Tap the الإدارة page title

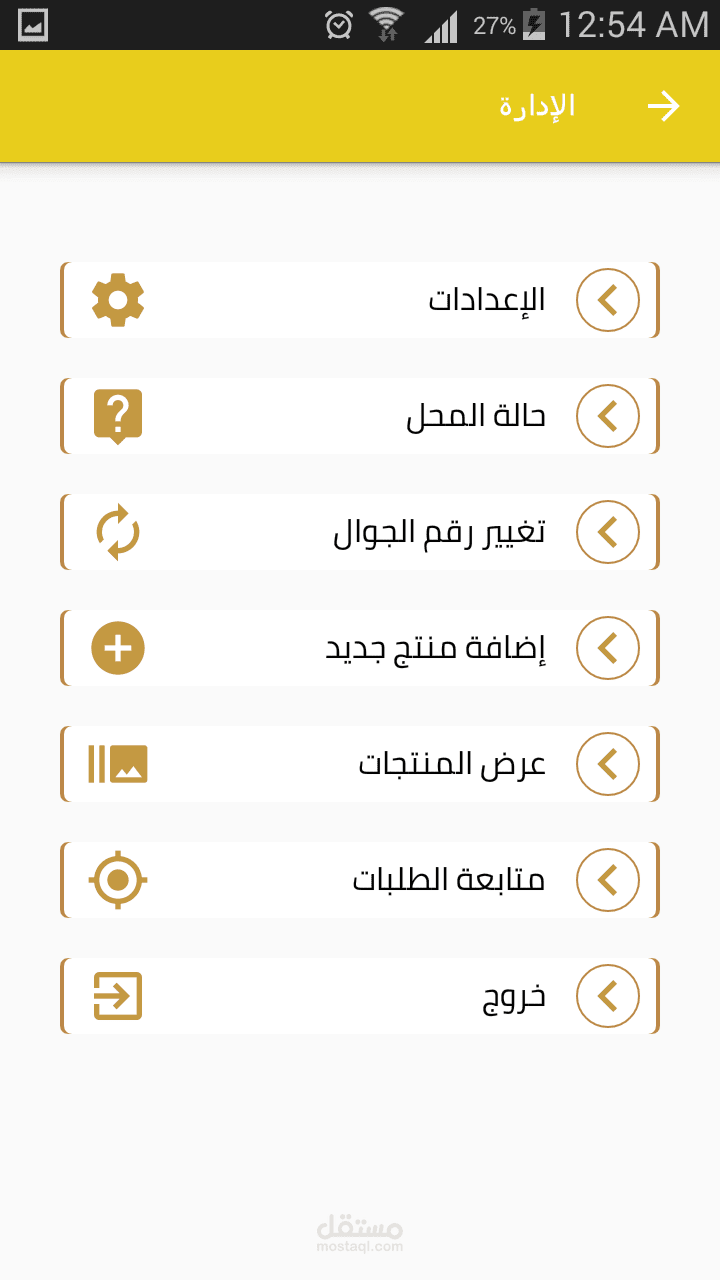(538, 106)
